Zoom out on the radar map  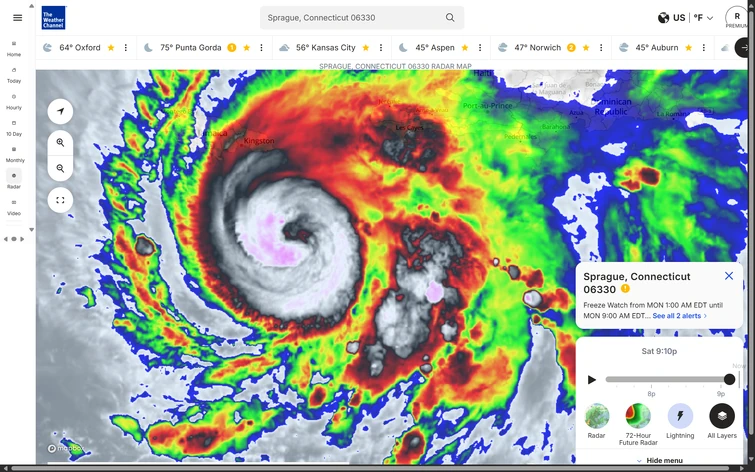pyautogui.click(x=60, y=168)
